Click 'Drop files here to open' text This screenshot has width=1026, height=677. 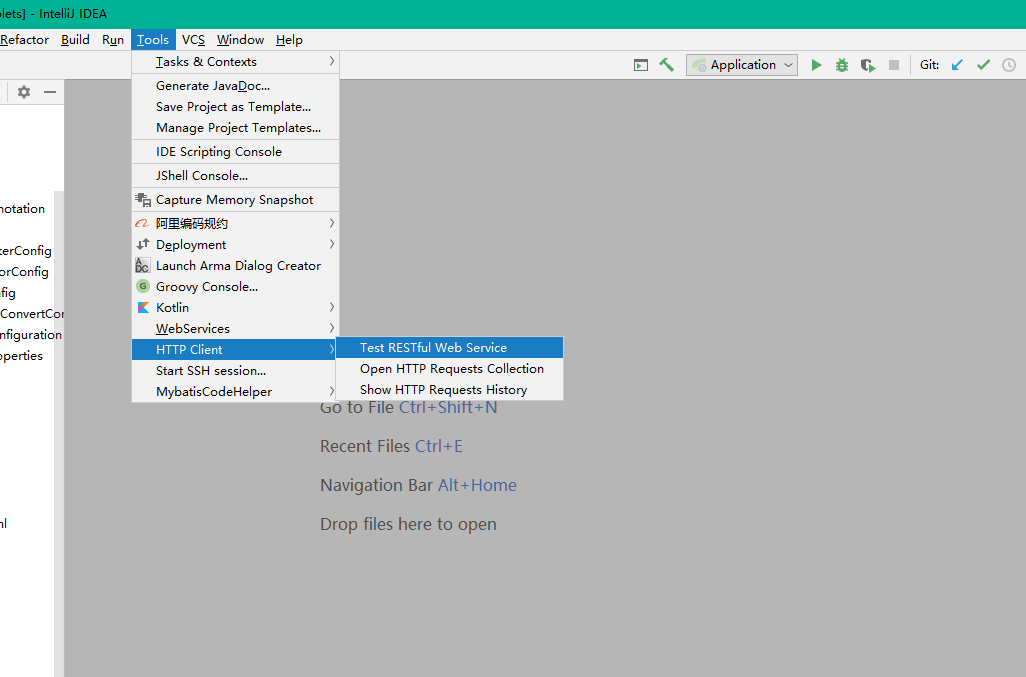coord(408,525)
